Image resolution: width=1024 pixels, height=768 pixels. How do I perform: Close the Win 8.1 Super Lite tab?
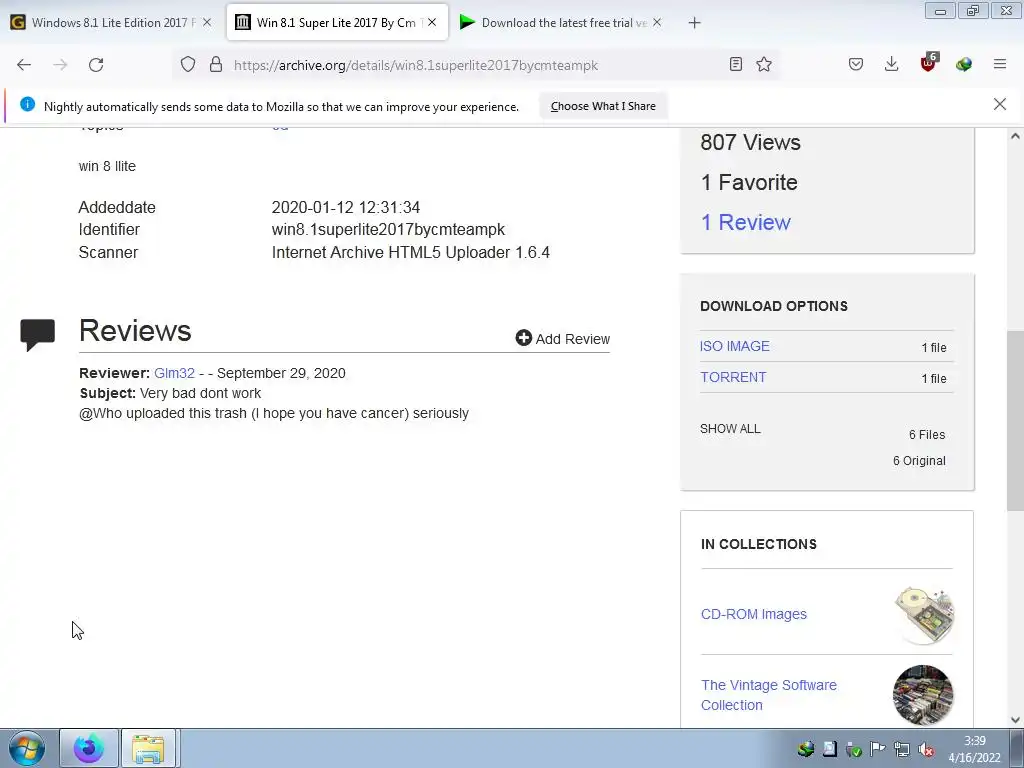(432, 22)
